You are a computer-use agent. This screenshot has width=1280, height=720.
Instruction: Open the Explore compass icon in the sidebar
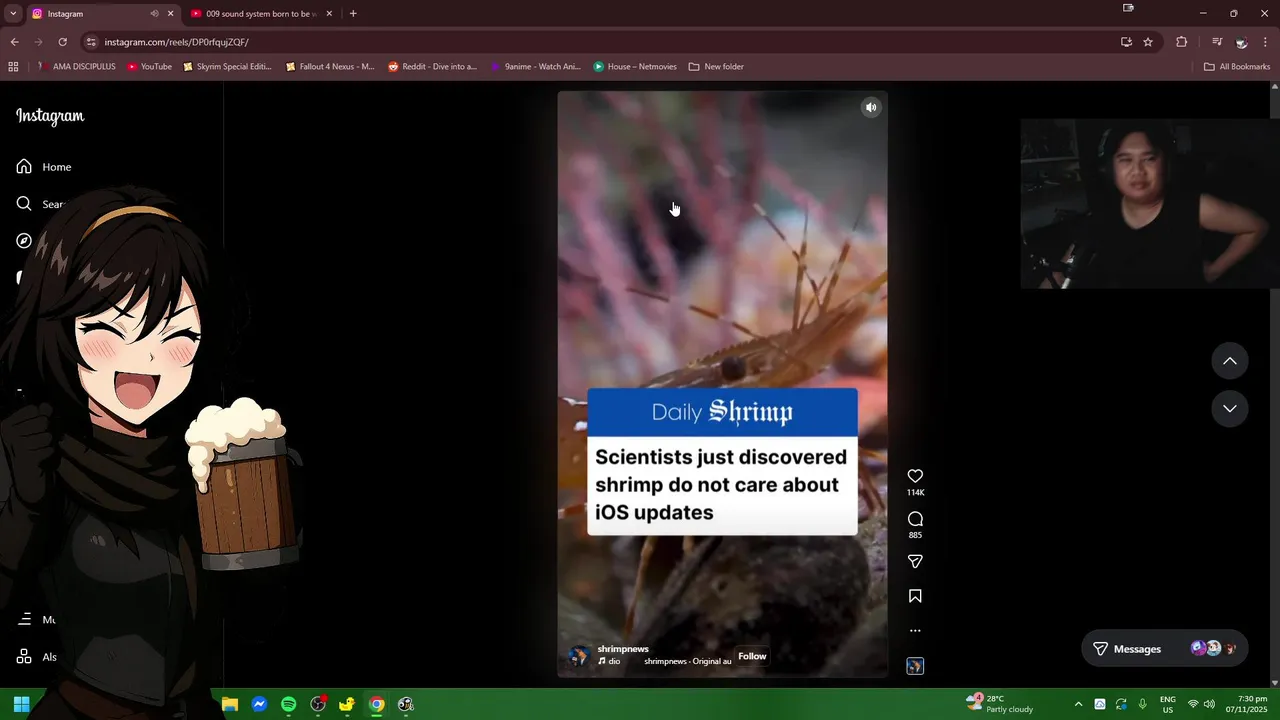(24, 241)
